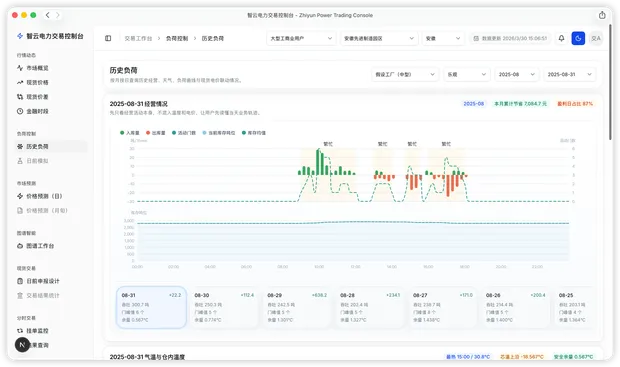Click the 2025-08-31 经营情况 heading
620x367 pixels.
coord(138,104)
